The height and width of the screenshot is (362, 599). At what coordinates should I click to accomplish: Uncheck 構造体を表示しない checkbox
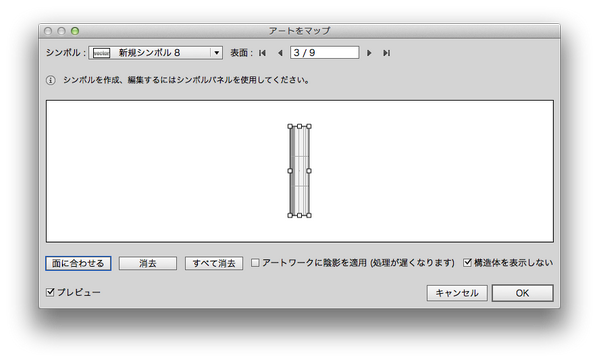[x=467, y=262]
